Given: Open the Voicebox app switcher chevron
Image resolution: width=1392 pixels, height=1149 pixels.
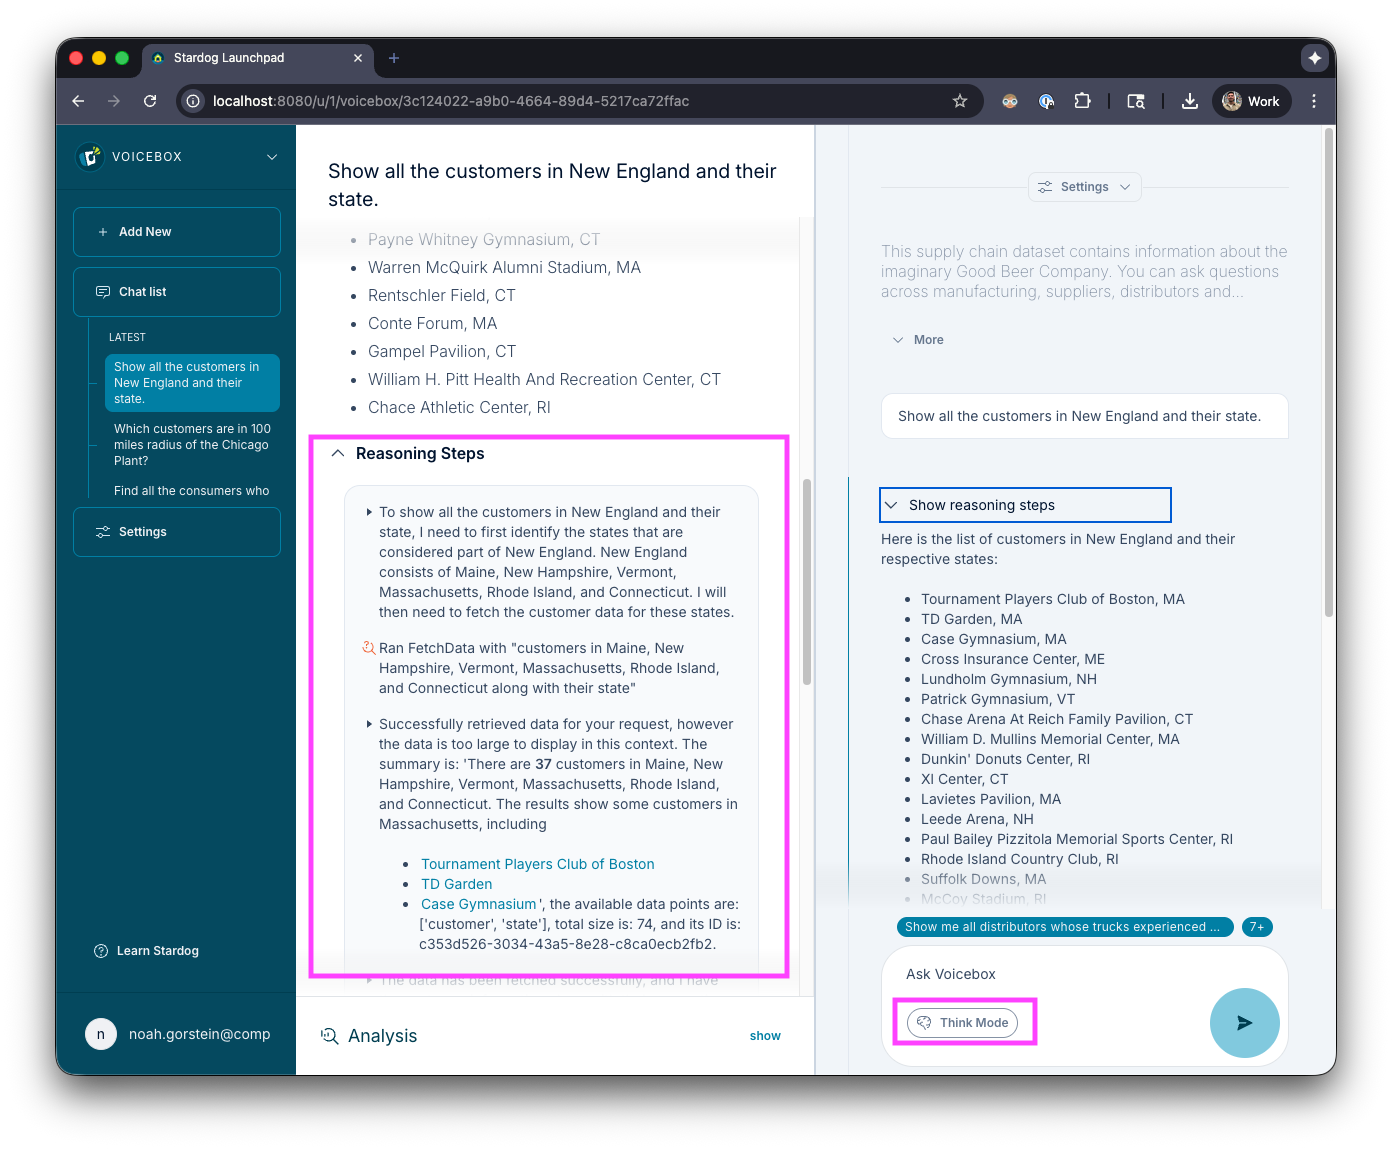Looking at the screenshot, I should pyautogui.click(x=272, y=157).
